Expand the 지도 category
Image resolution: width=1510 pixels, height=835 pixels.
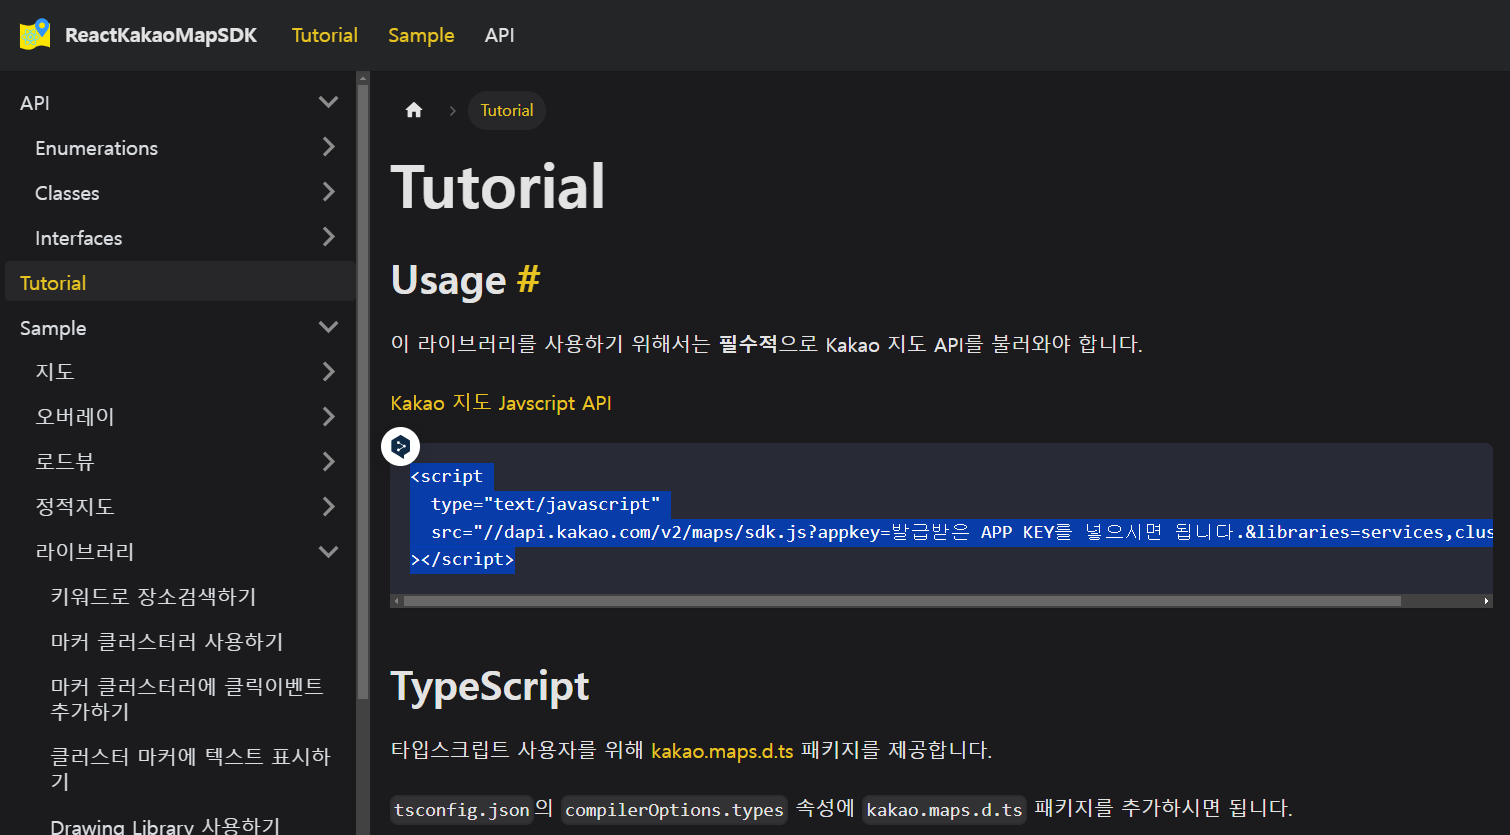(x=328, y=371)
